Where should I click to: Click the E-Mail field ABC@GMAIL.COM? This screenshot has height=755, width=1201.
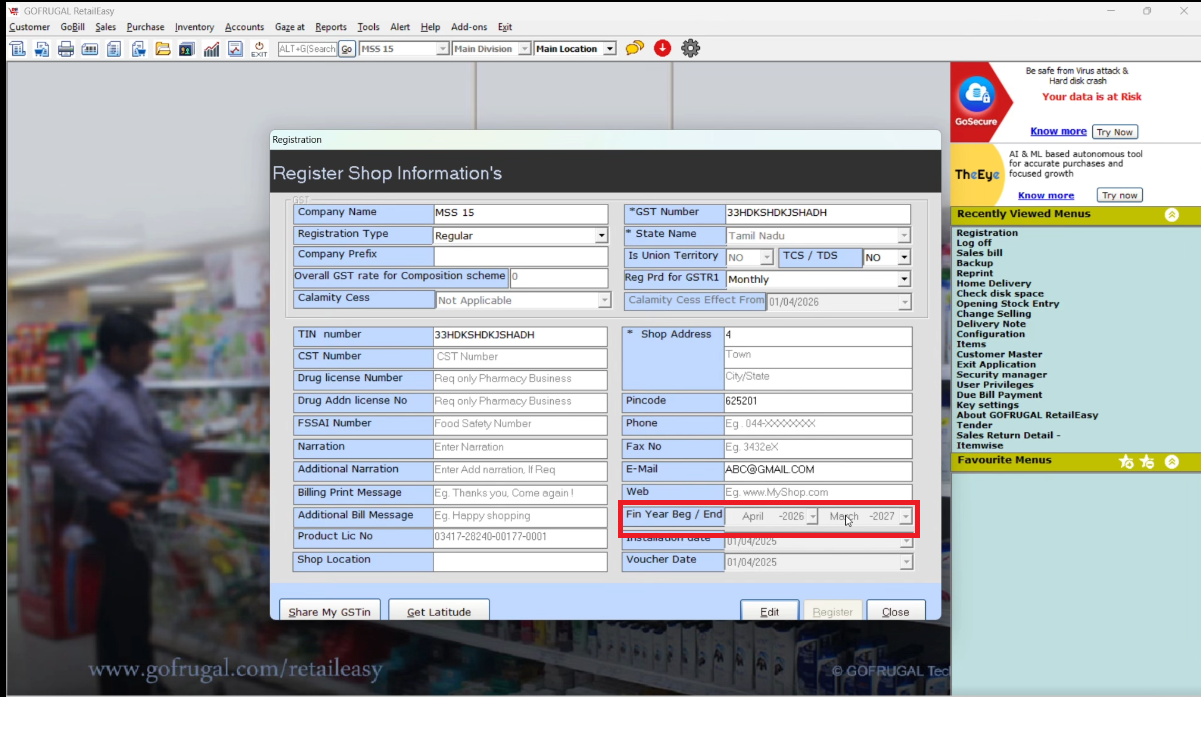pyautogui.click(x=818, y=471)
